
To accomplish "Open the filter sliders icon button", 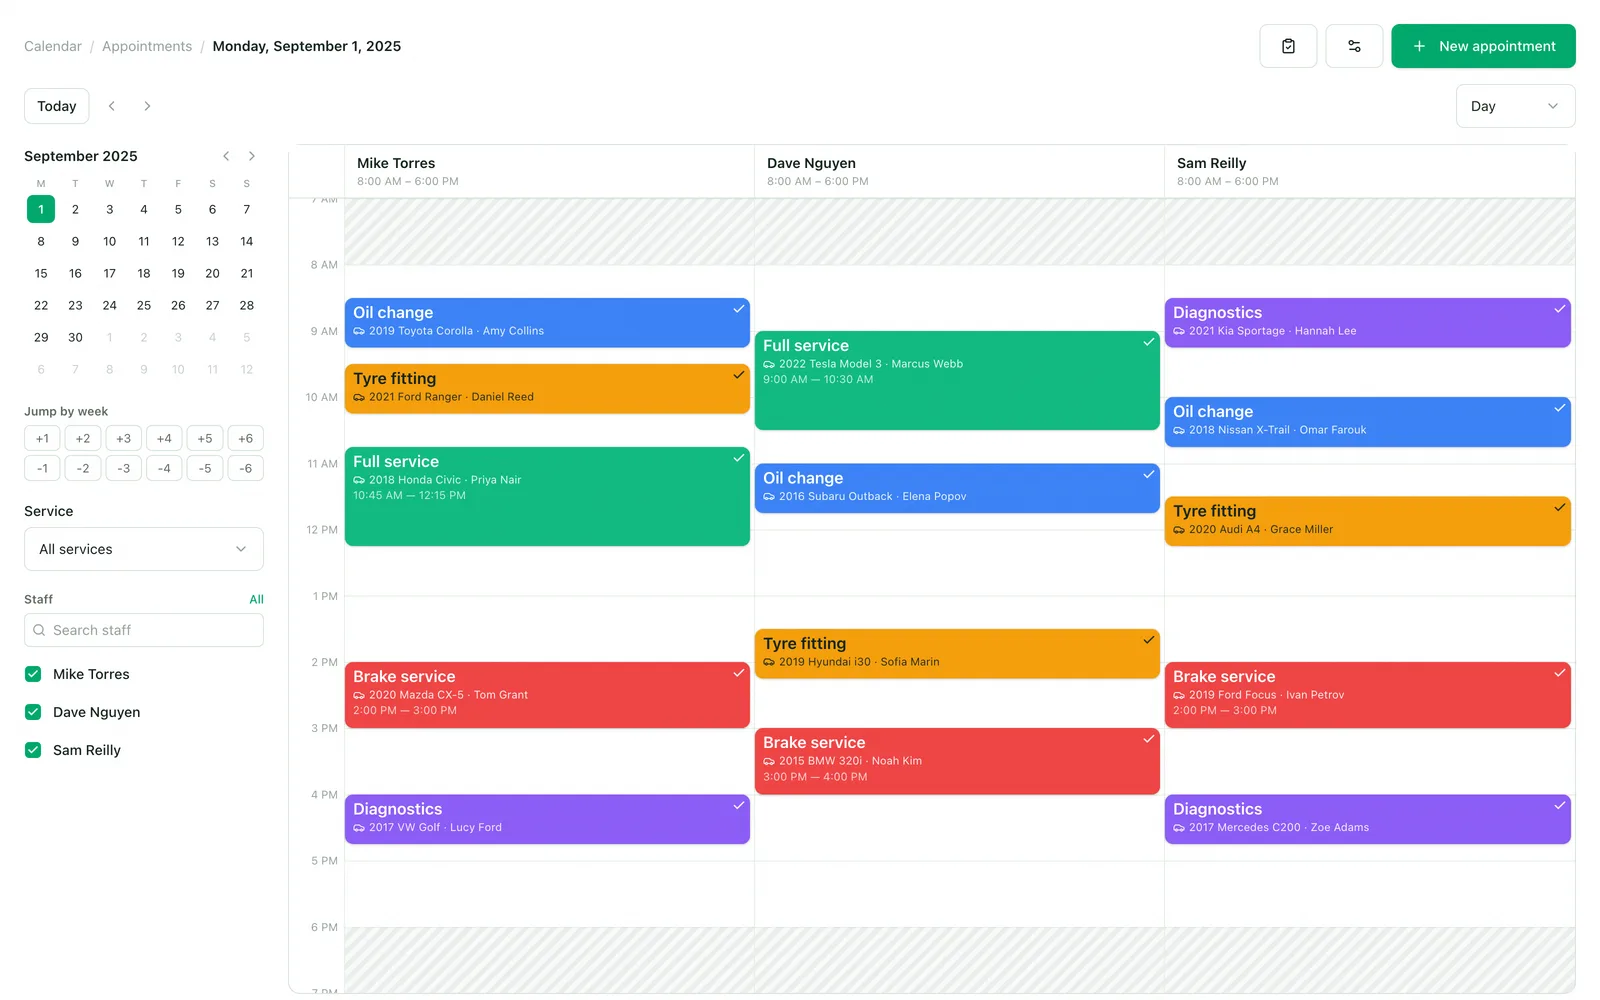I will pos(1354,46).
